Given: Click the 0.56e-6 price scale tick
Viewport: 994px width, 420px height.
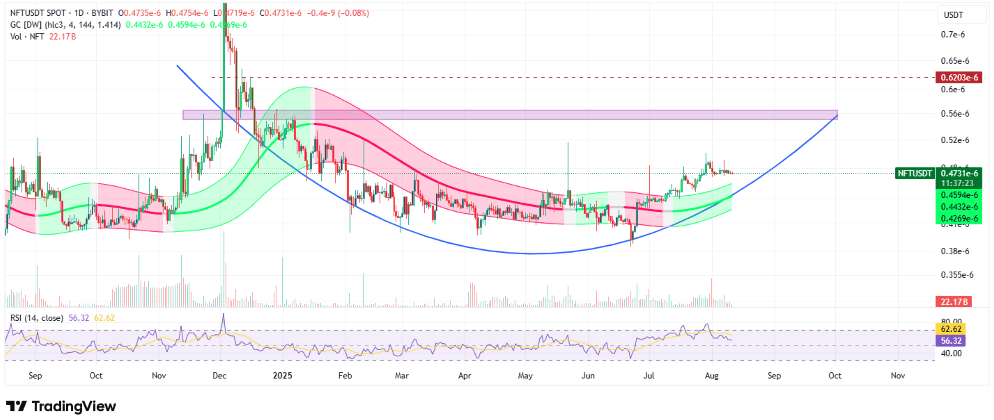Looking at the screenshot, I should 955,114.
